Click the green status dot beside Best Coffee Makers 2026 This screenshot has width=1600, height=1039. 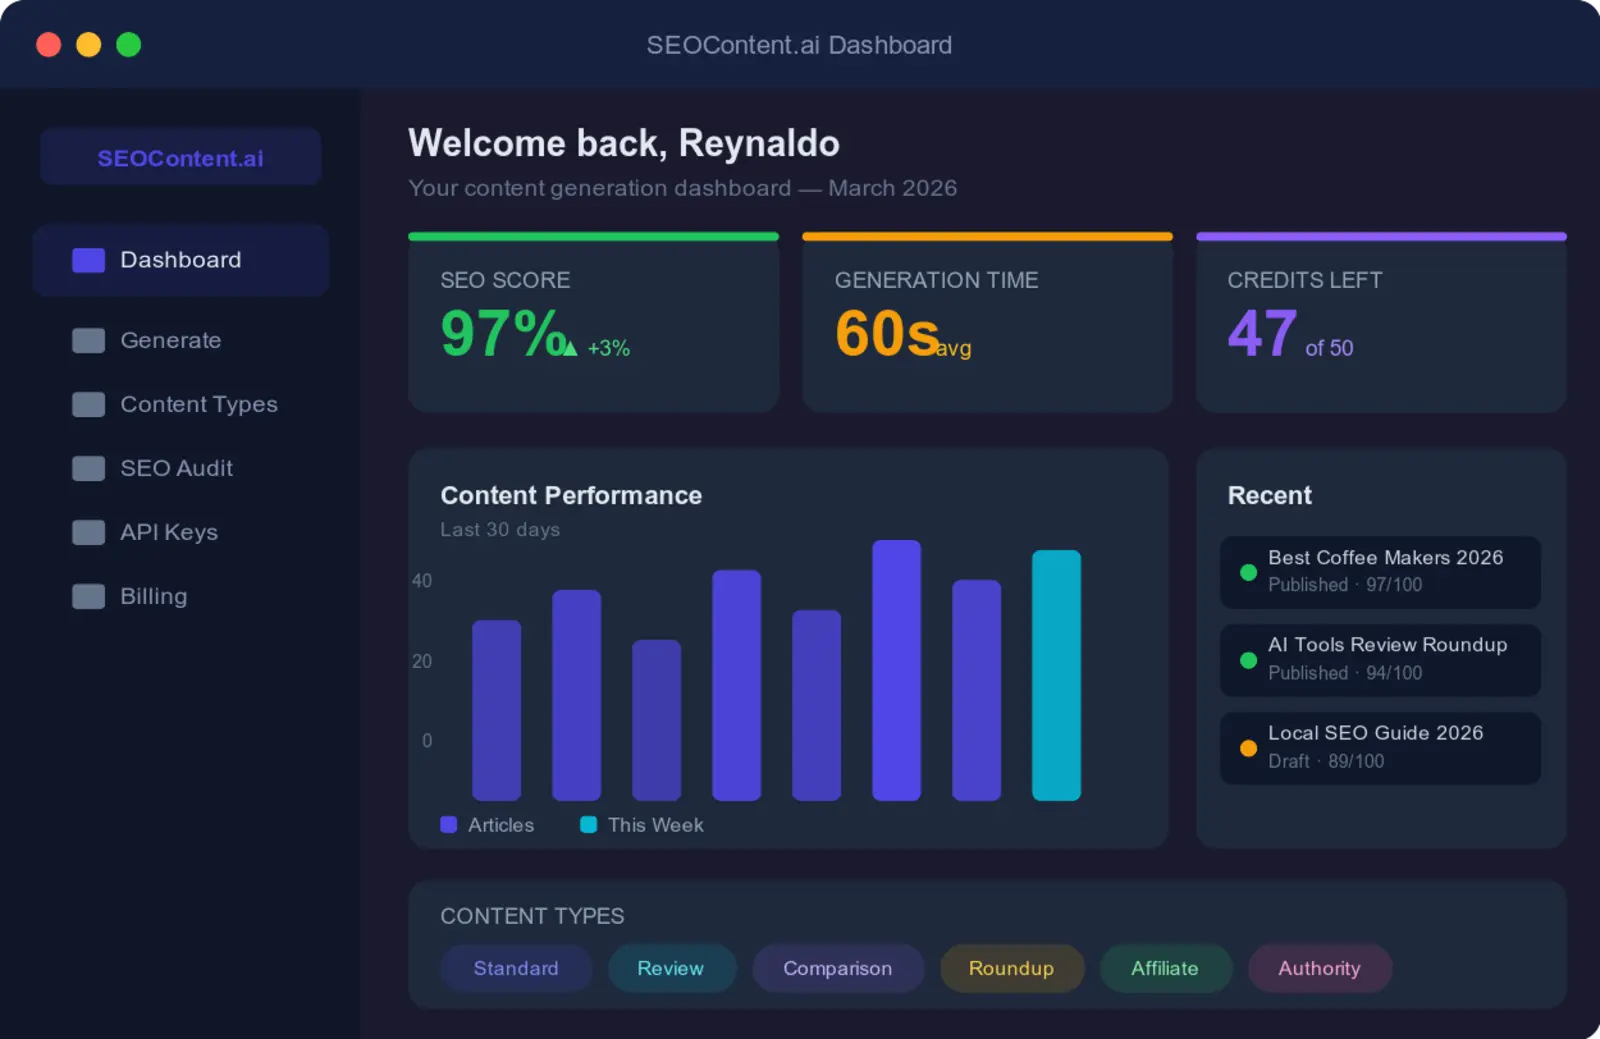(x=1247, y=573)
